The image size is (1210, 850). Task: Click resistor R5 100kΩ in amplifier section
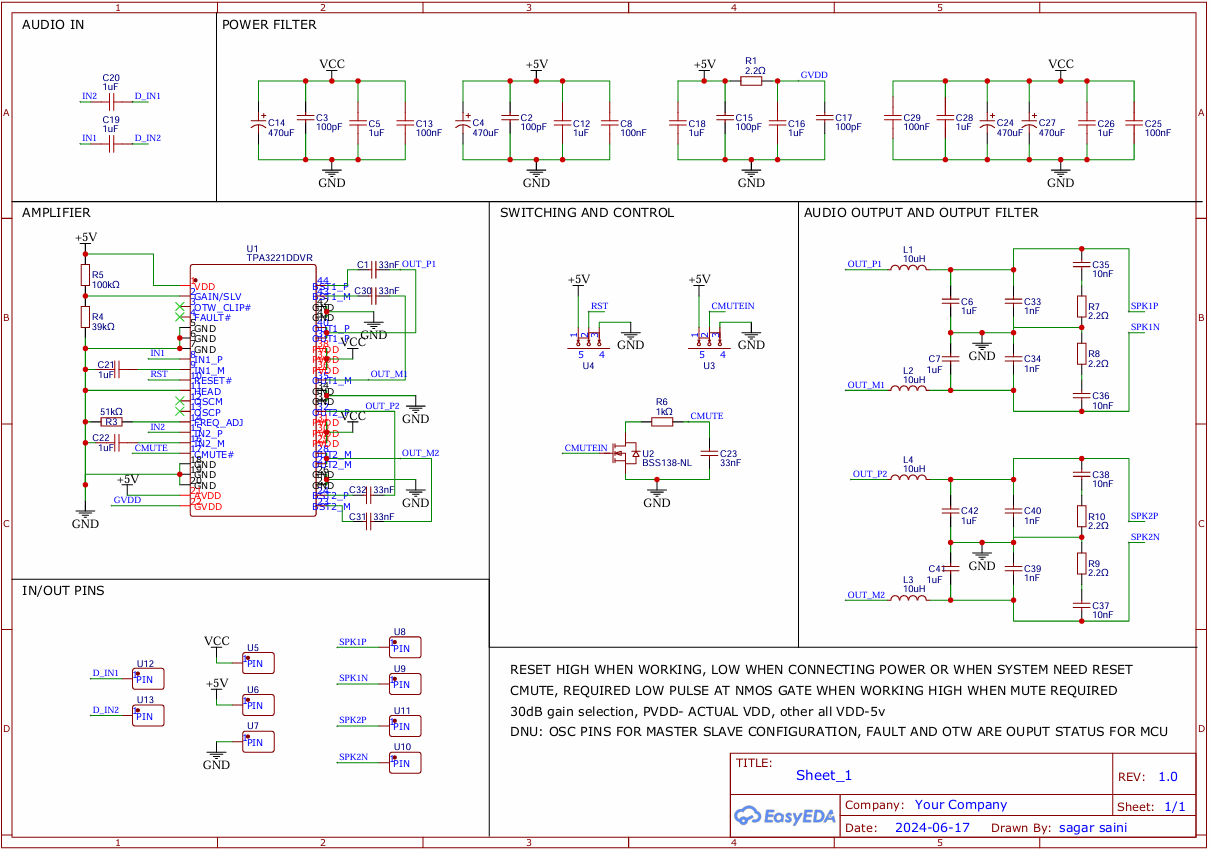85,275
